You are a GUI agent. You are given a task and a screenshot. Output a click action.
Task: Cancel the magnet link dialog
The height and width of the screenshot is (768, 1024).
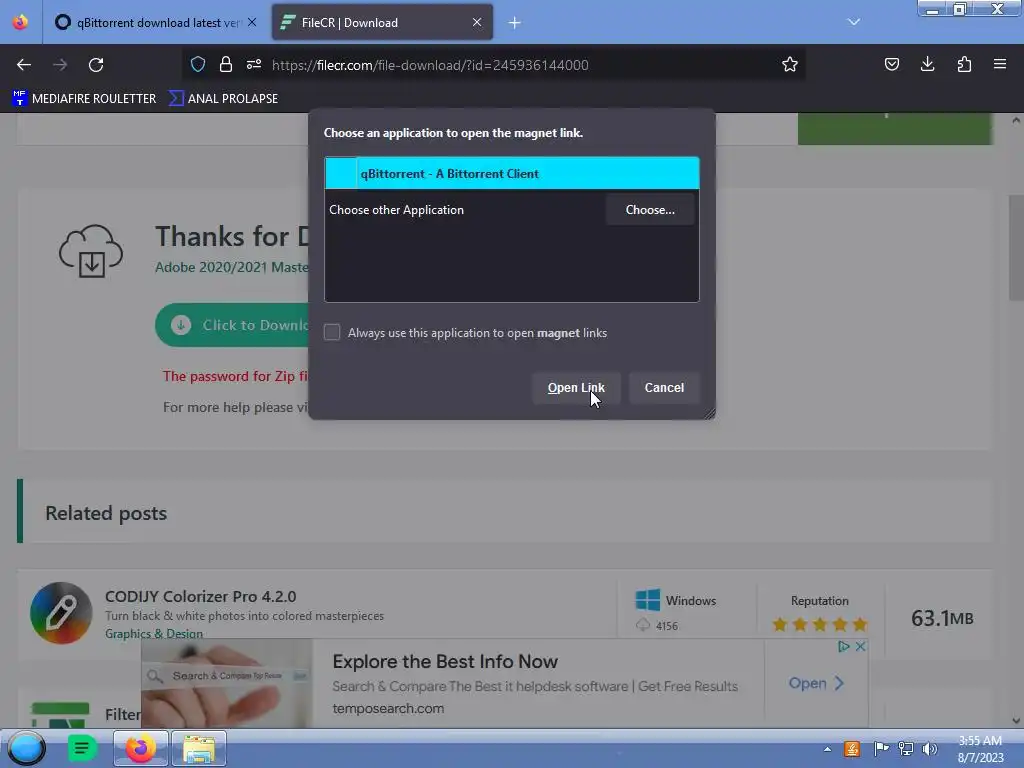pyautogui.click(x=664, y=388)
